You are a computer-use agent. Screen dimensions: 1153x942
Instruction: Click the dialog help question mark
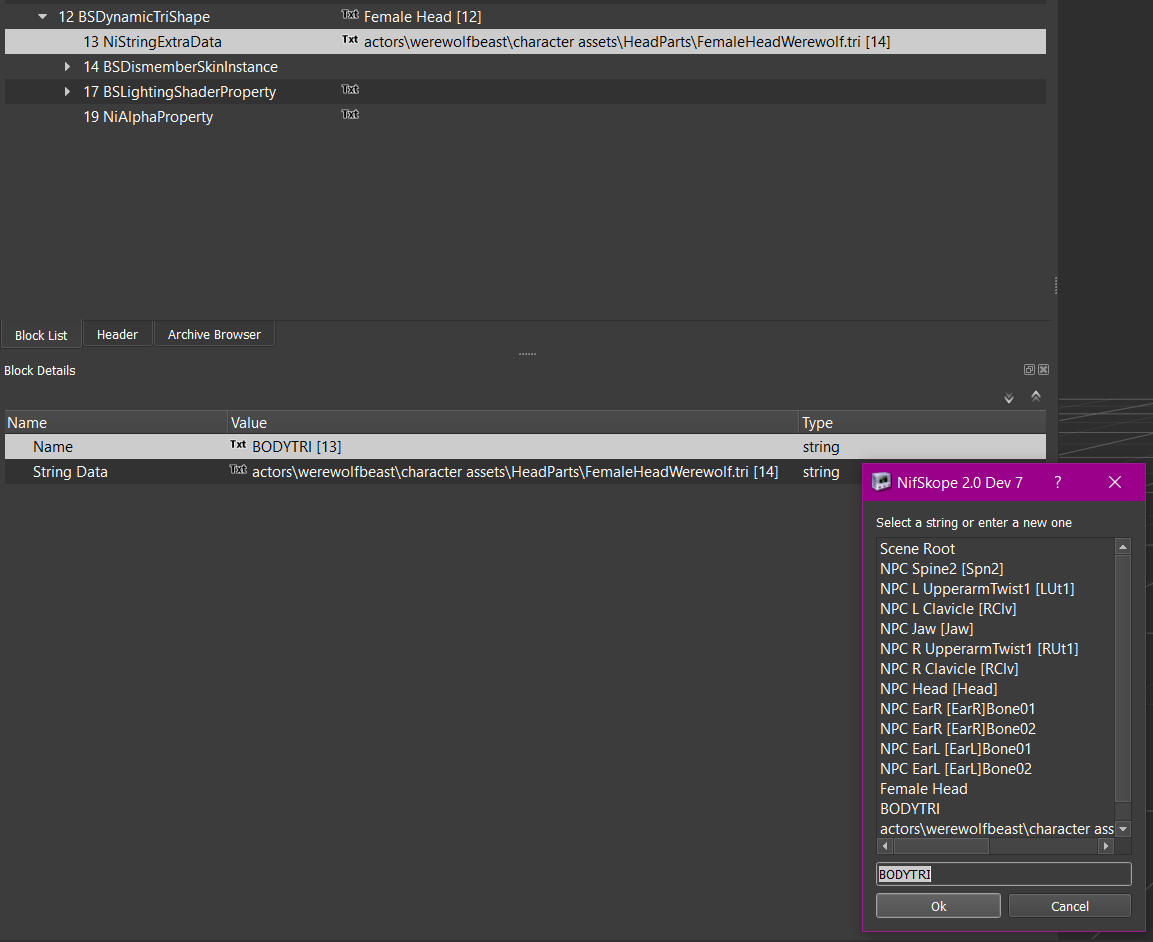(x=1057, y=482)
